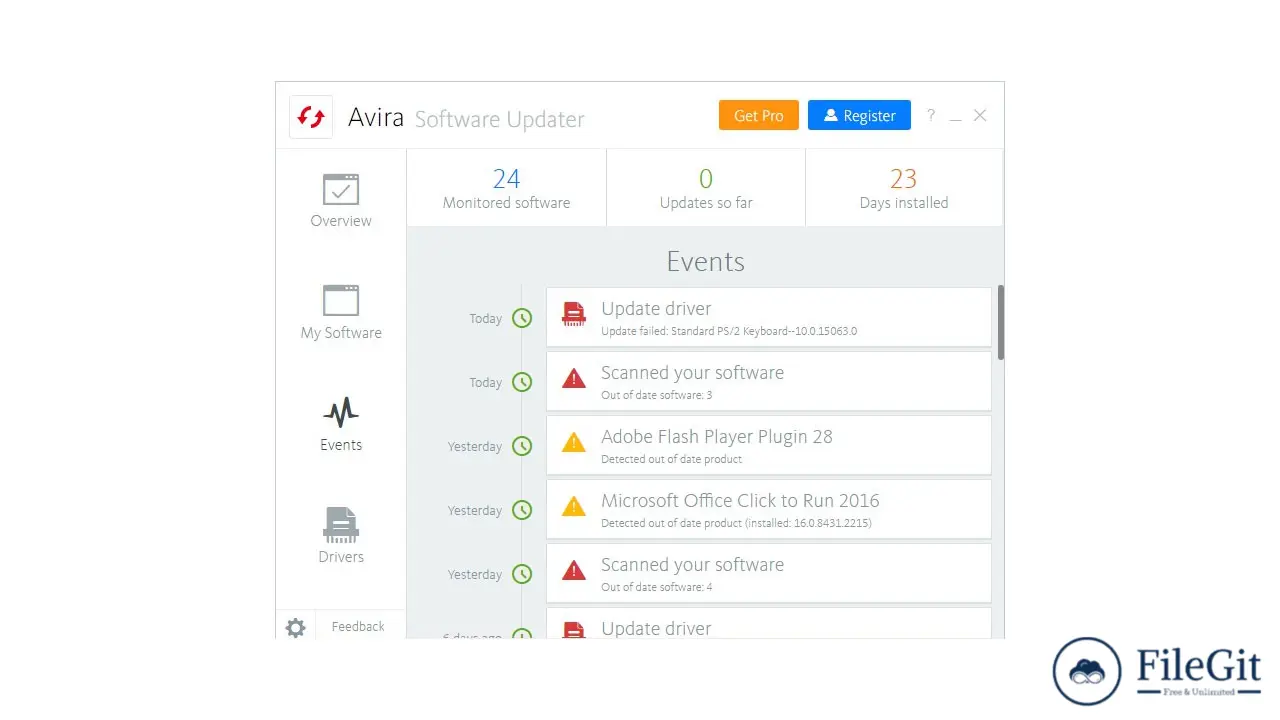Open the Overview section
The width and height of the screenshot is (1280, 720).
341,201
